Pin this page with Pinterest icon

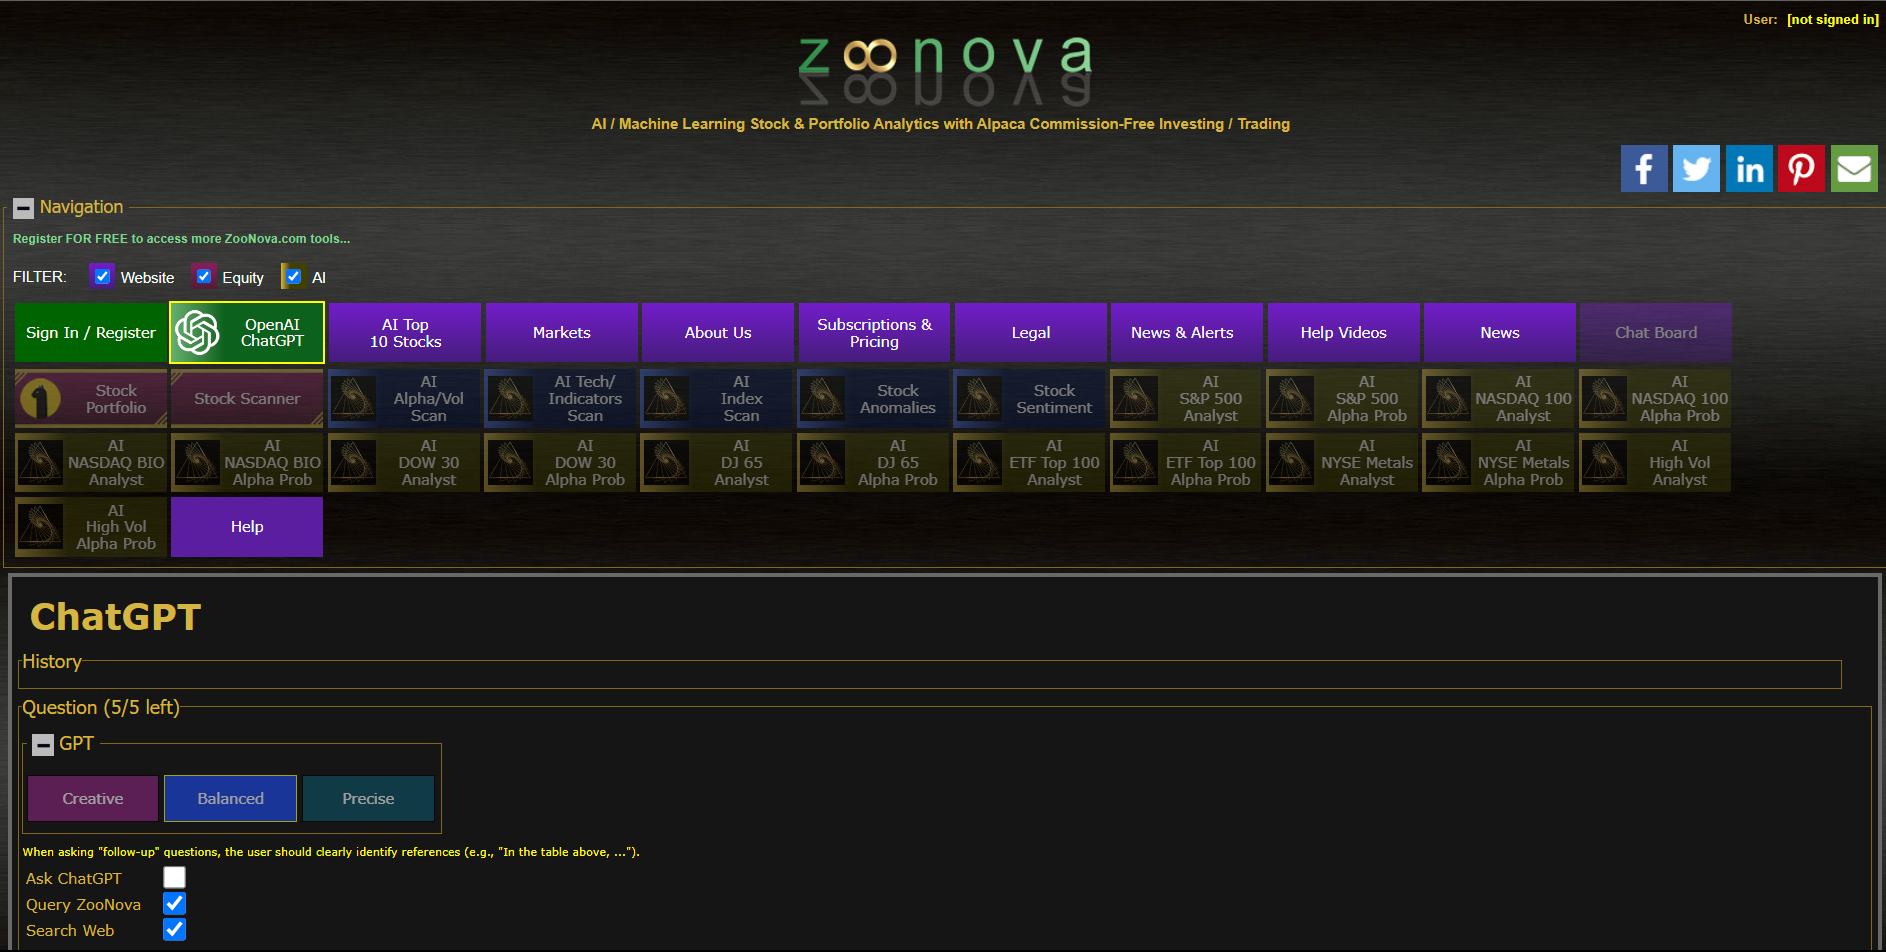pyautogui.click(x=1801, y=168)
